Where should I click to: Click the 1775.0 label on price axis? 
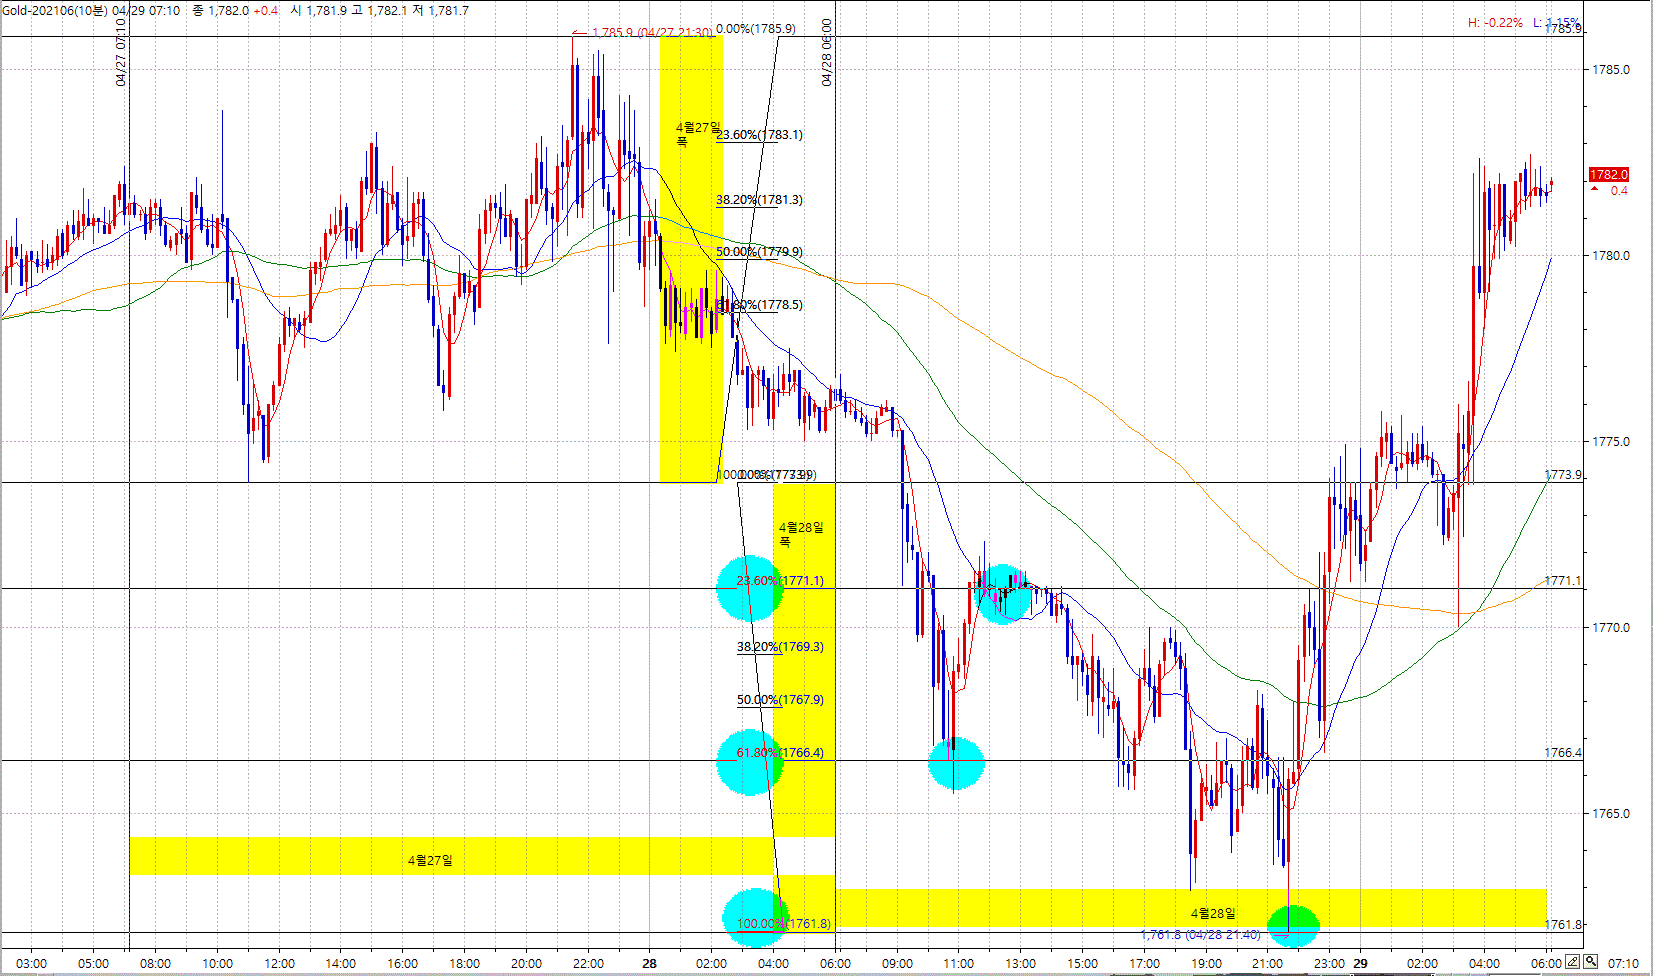click(x=1610, y=442)
